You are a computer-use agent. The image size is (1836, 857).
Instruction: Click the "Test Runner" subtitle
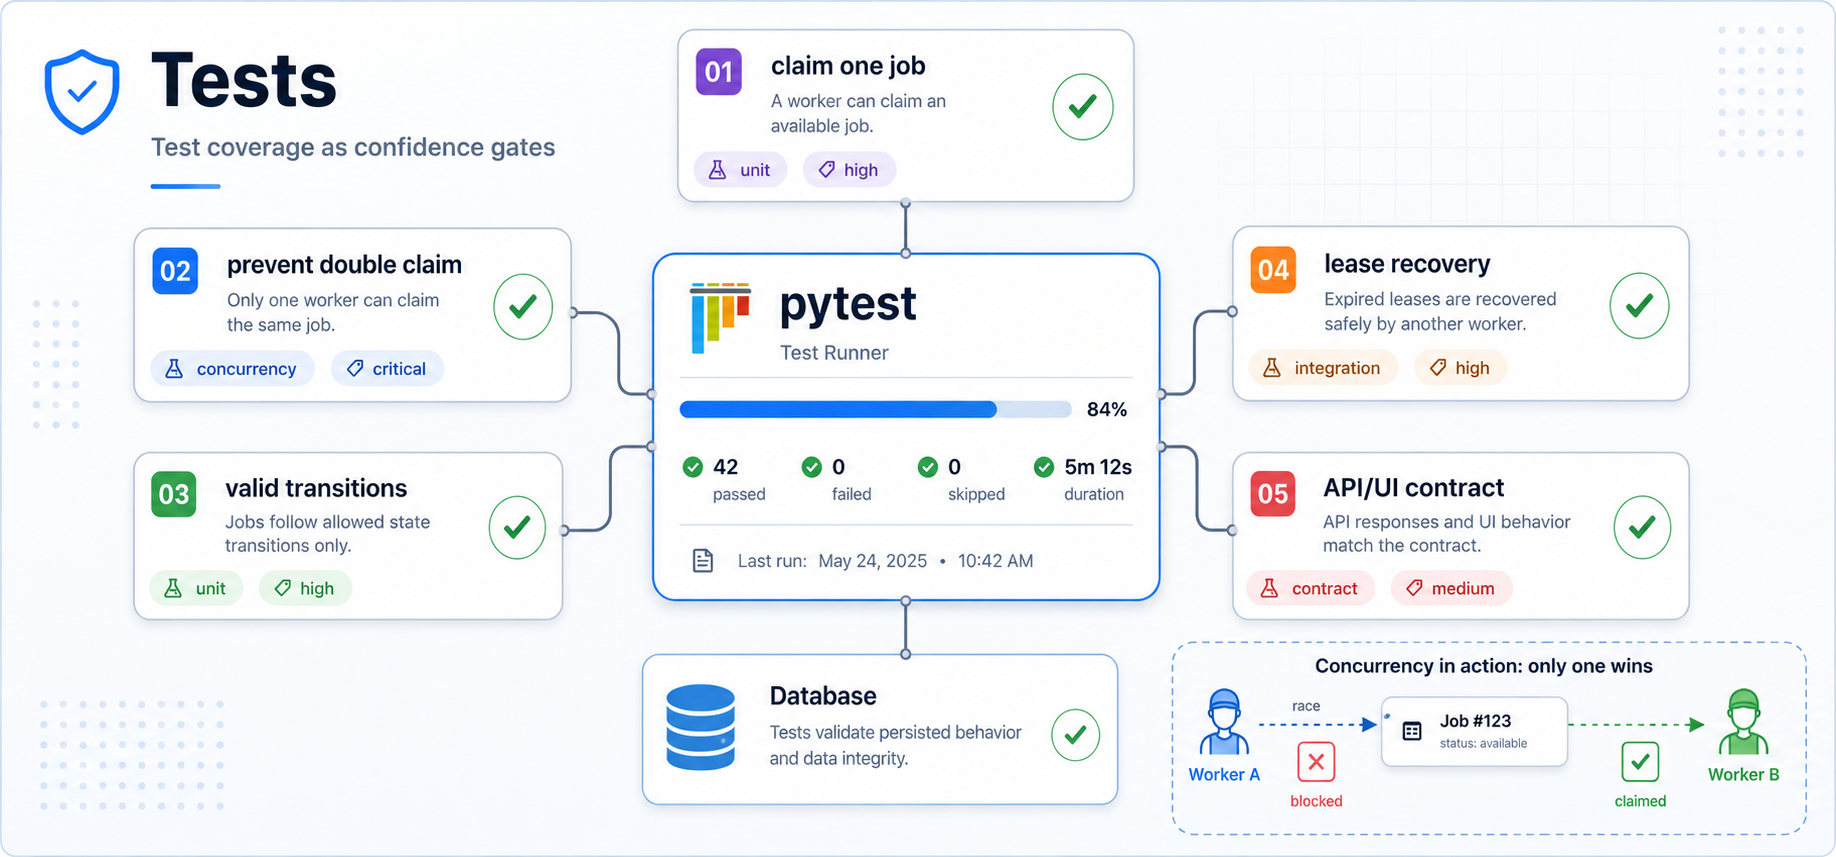834,353
